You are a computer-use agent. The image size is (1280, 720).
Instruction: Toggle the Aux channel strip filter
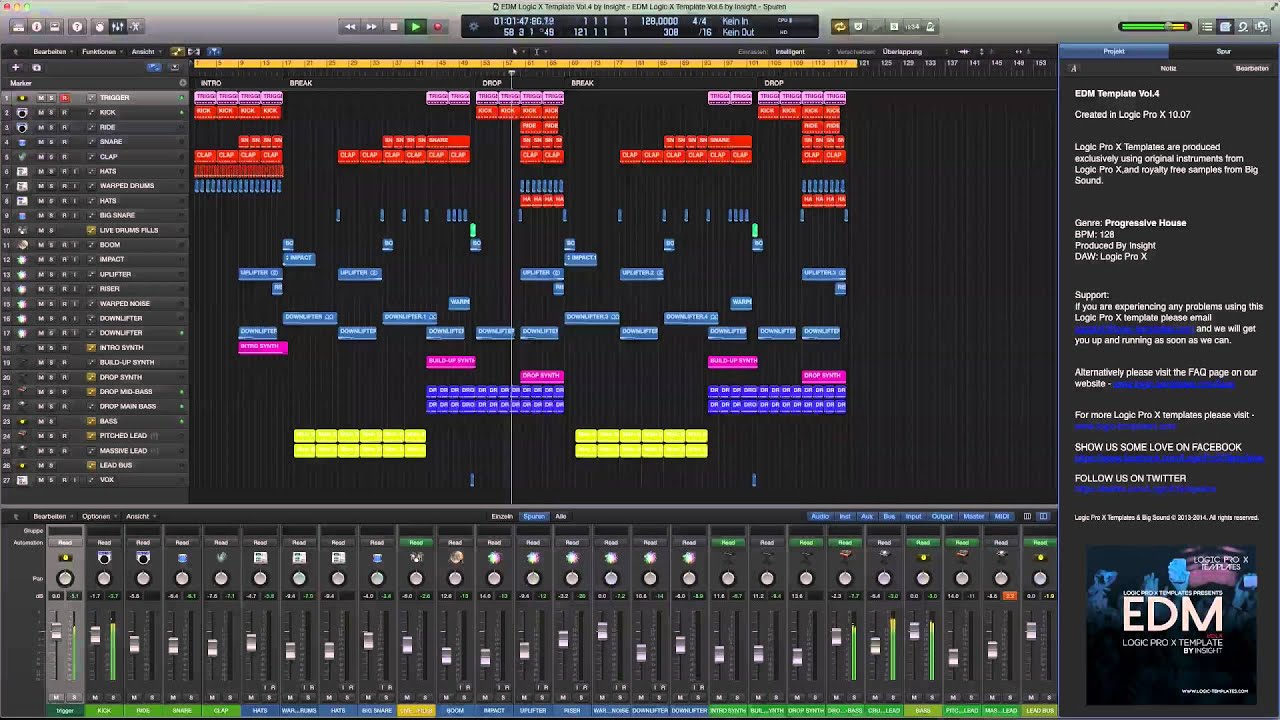pyautogui.click(x=867, y=516)
